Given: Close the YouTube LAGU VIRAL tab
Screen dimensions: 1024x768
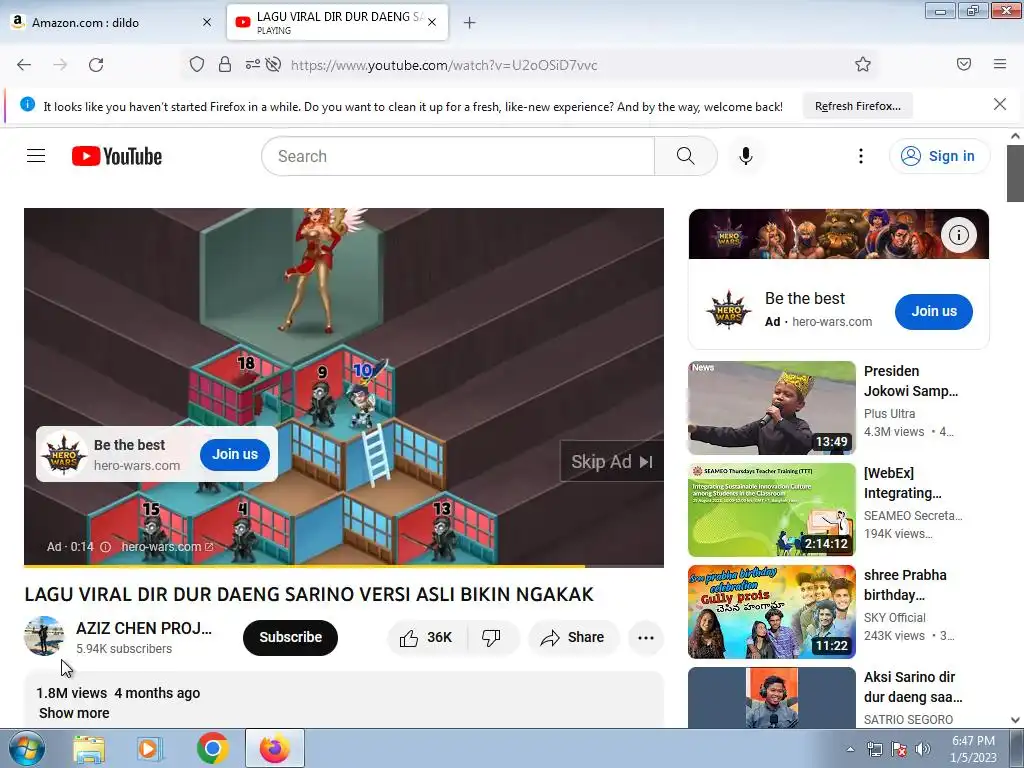Looking at the screenshot, I should point(432,22).
